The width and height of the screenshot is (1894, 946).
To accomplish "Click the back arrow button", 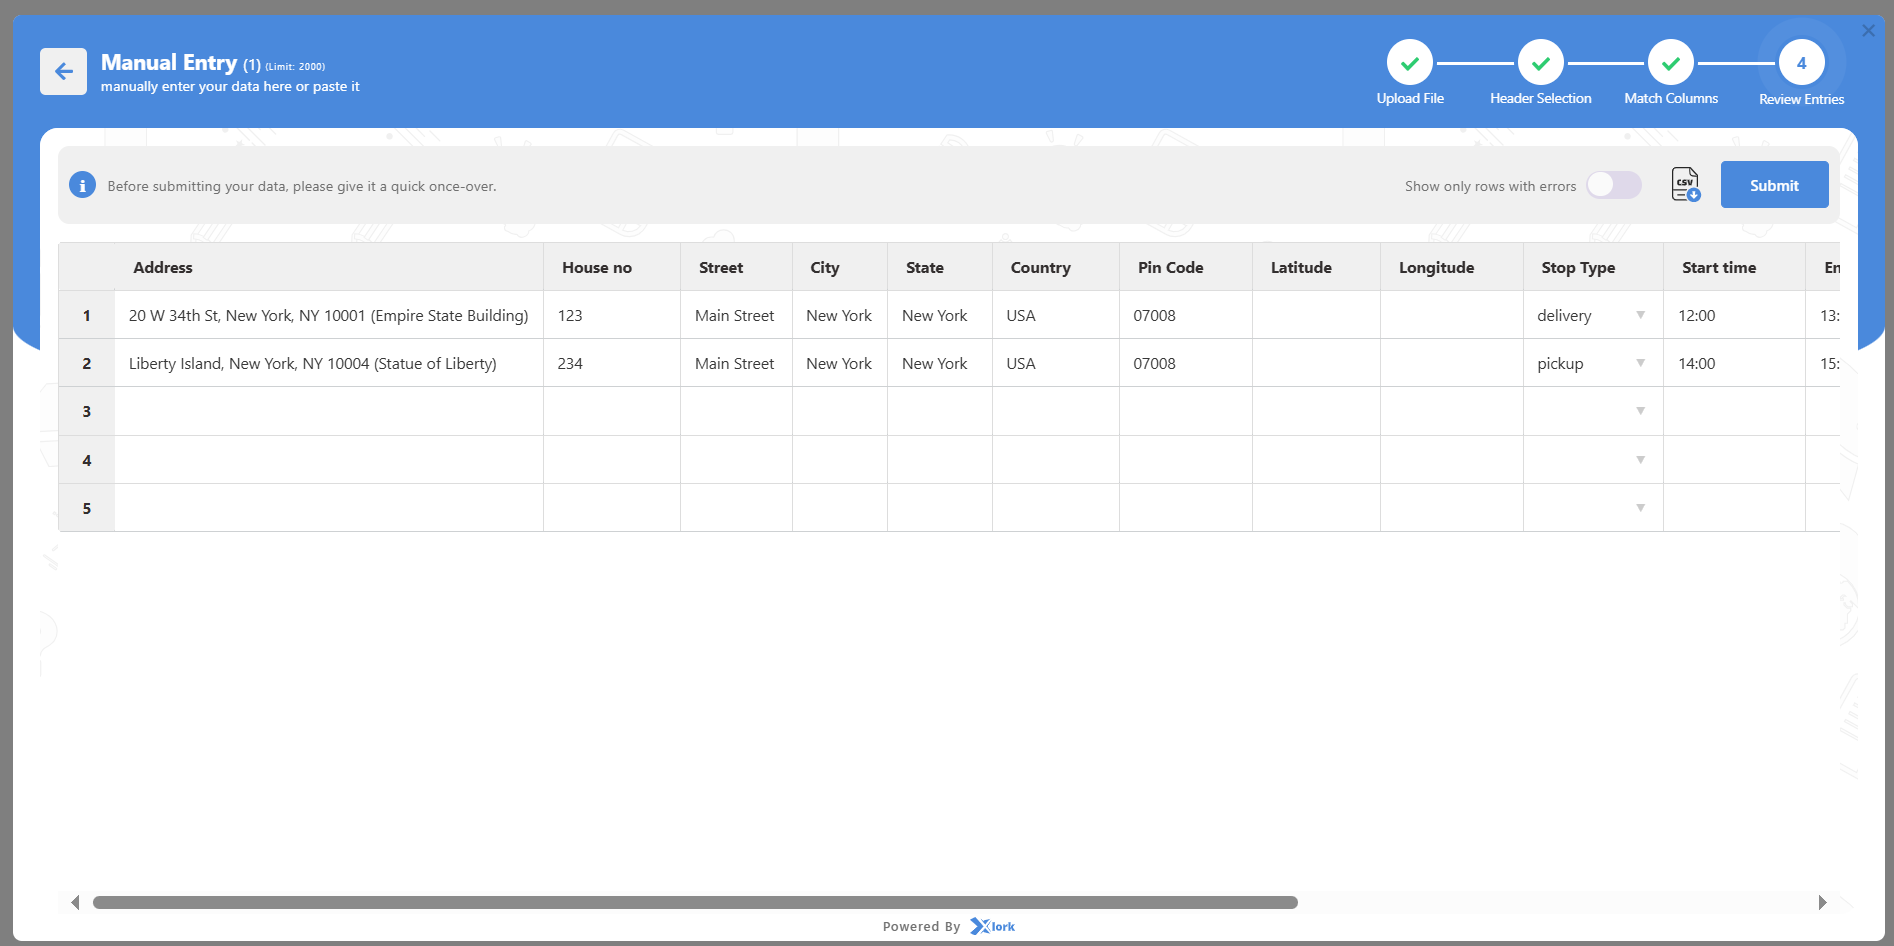I will [63, 72].
